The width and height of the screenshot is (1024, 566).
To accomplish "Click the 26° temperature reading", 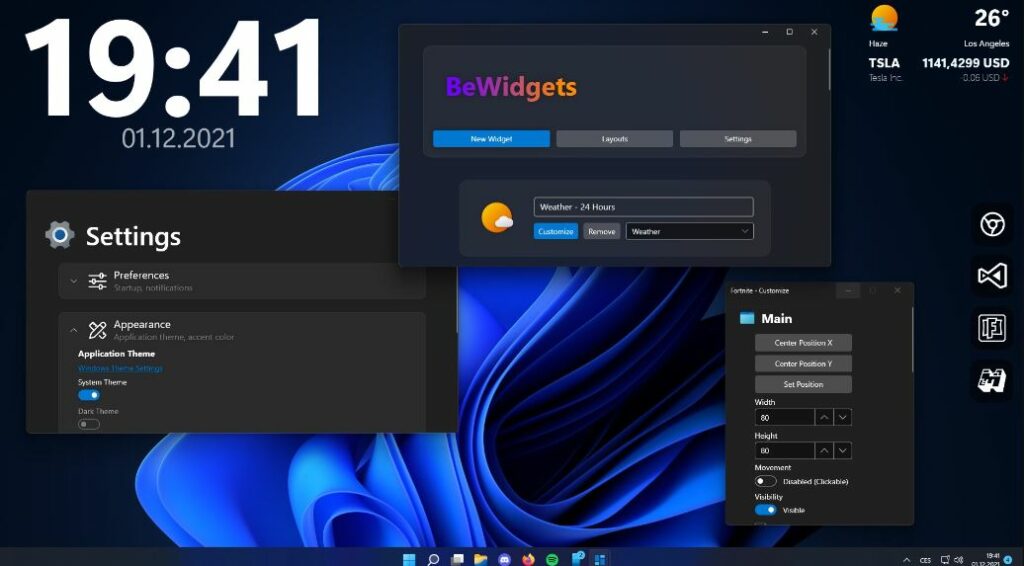I will coord(991,18).
